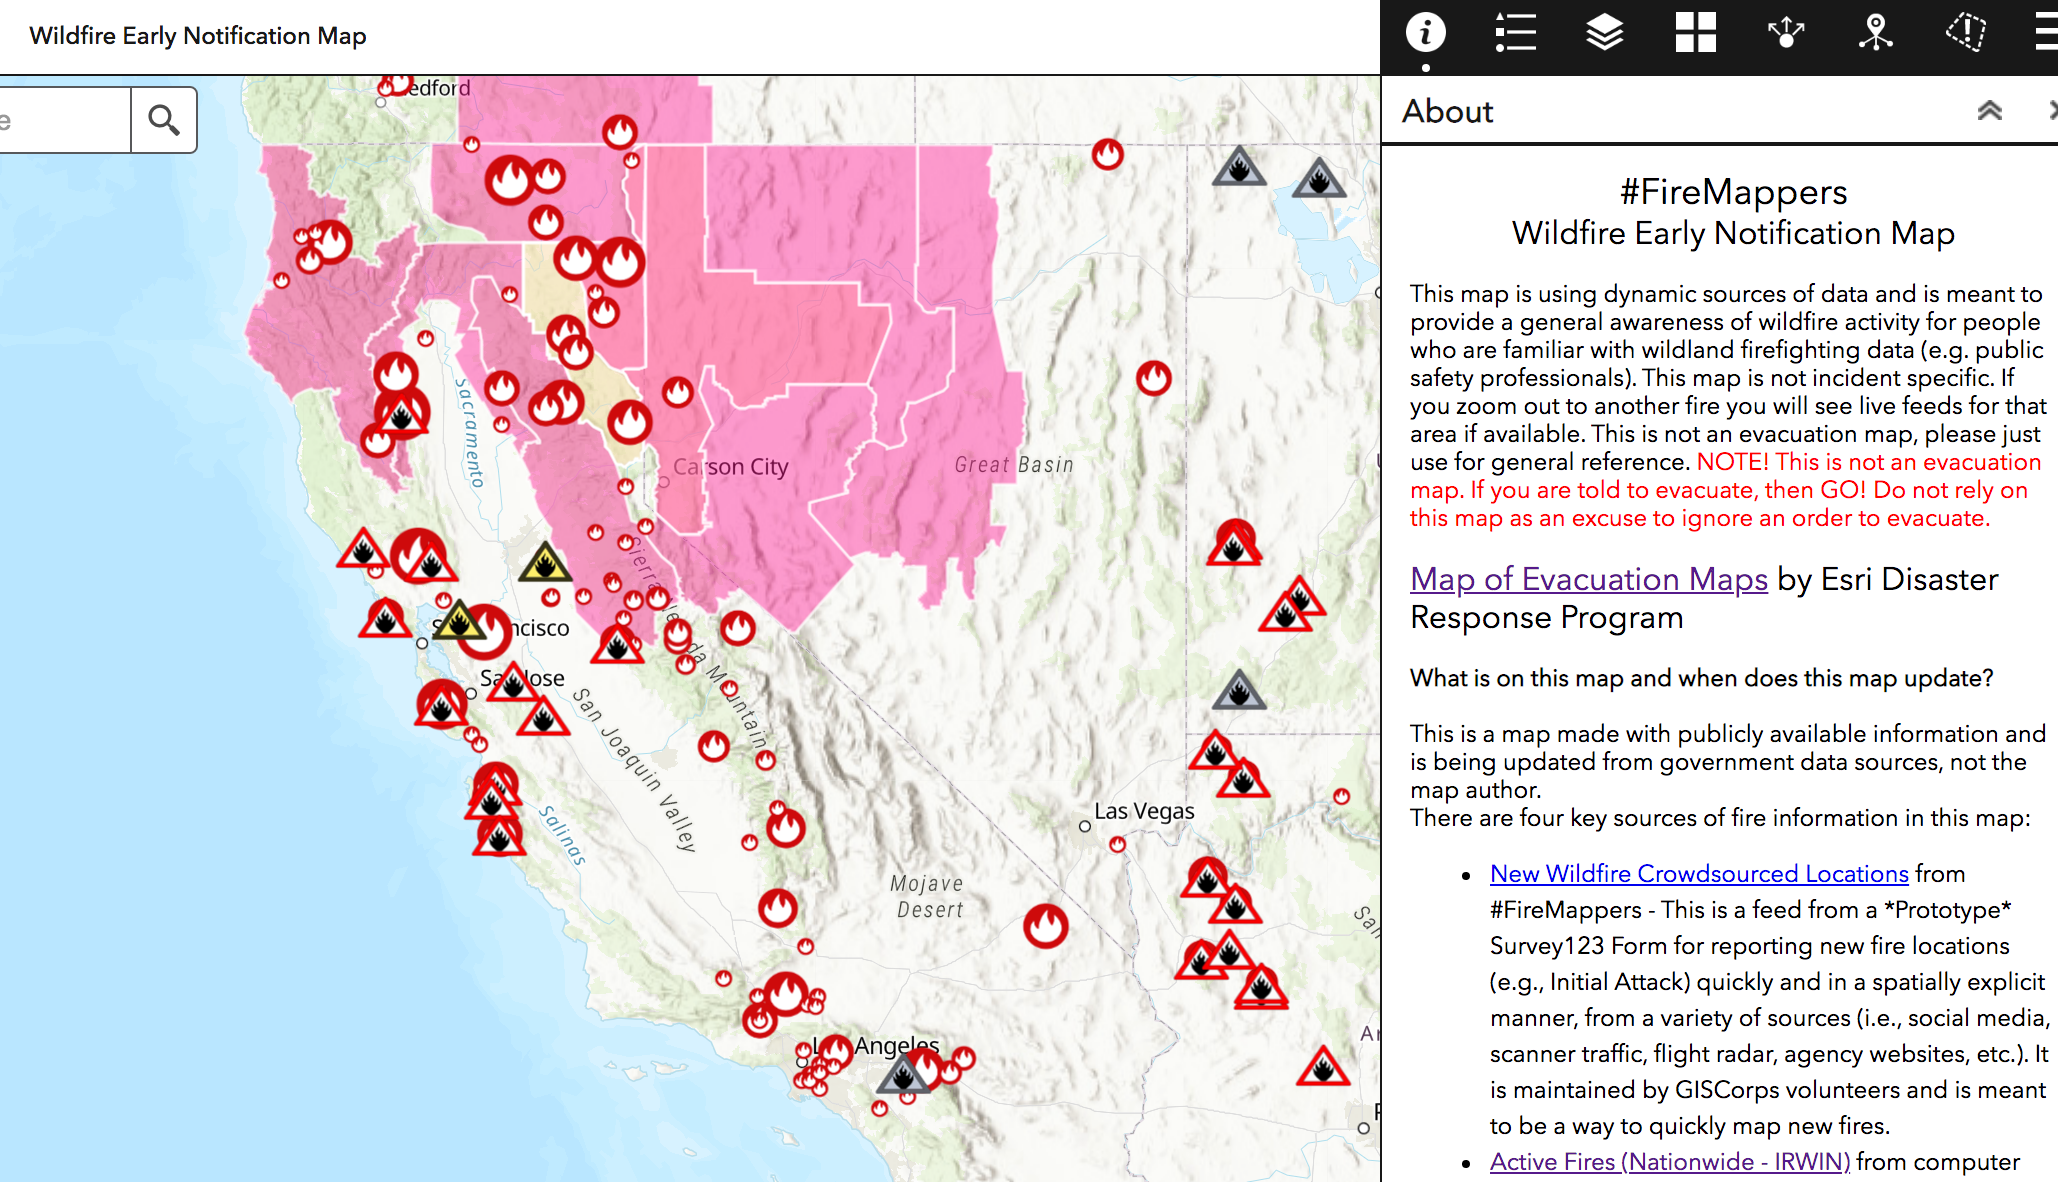Open the About info panel icon
This screenshot has height=1182, width=2058.
(x=1425, y=33)
